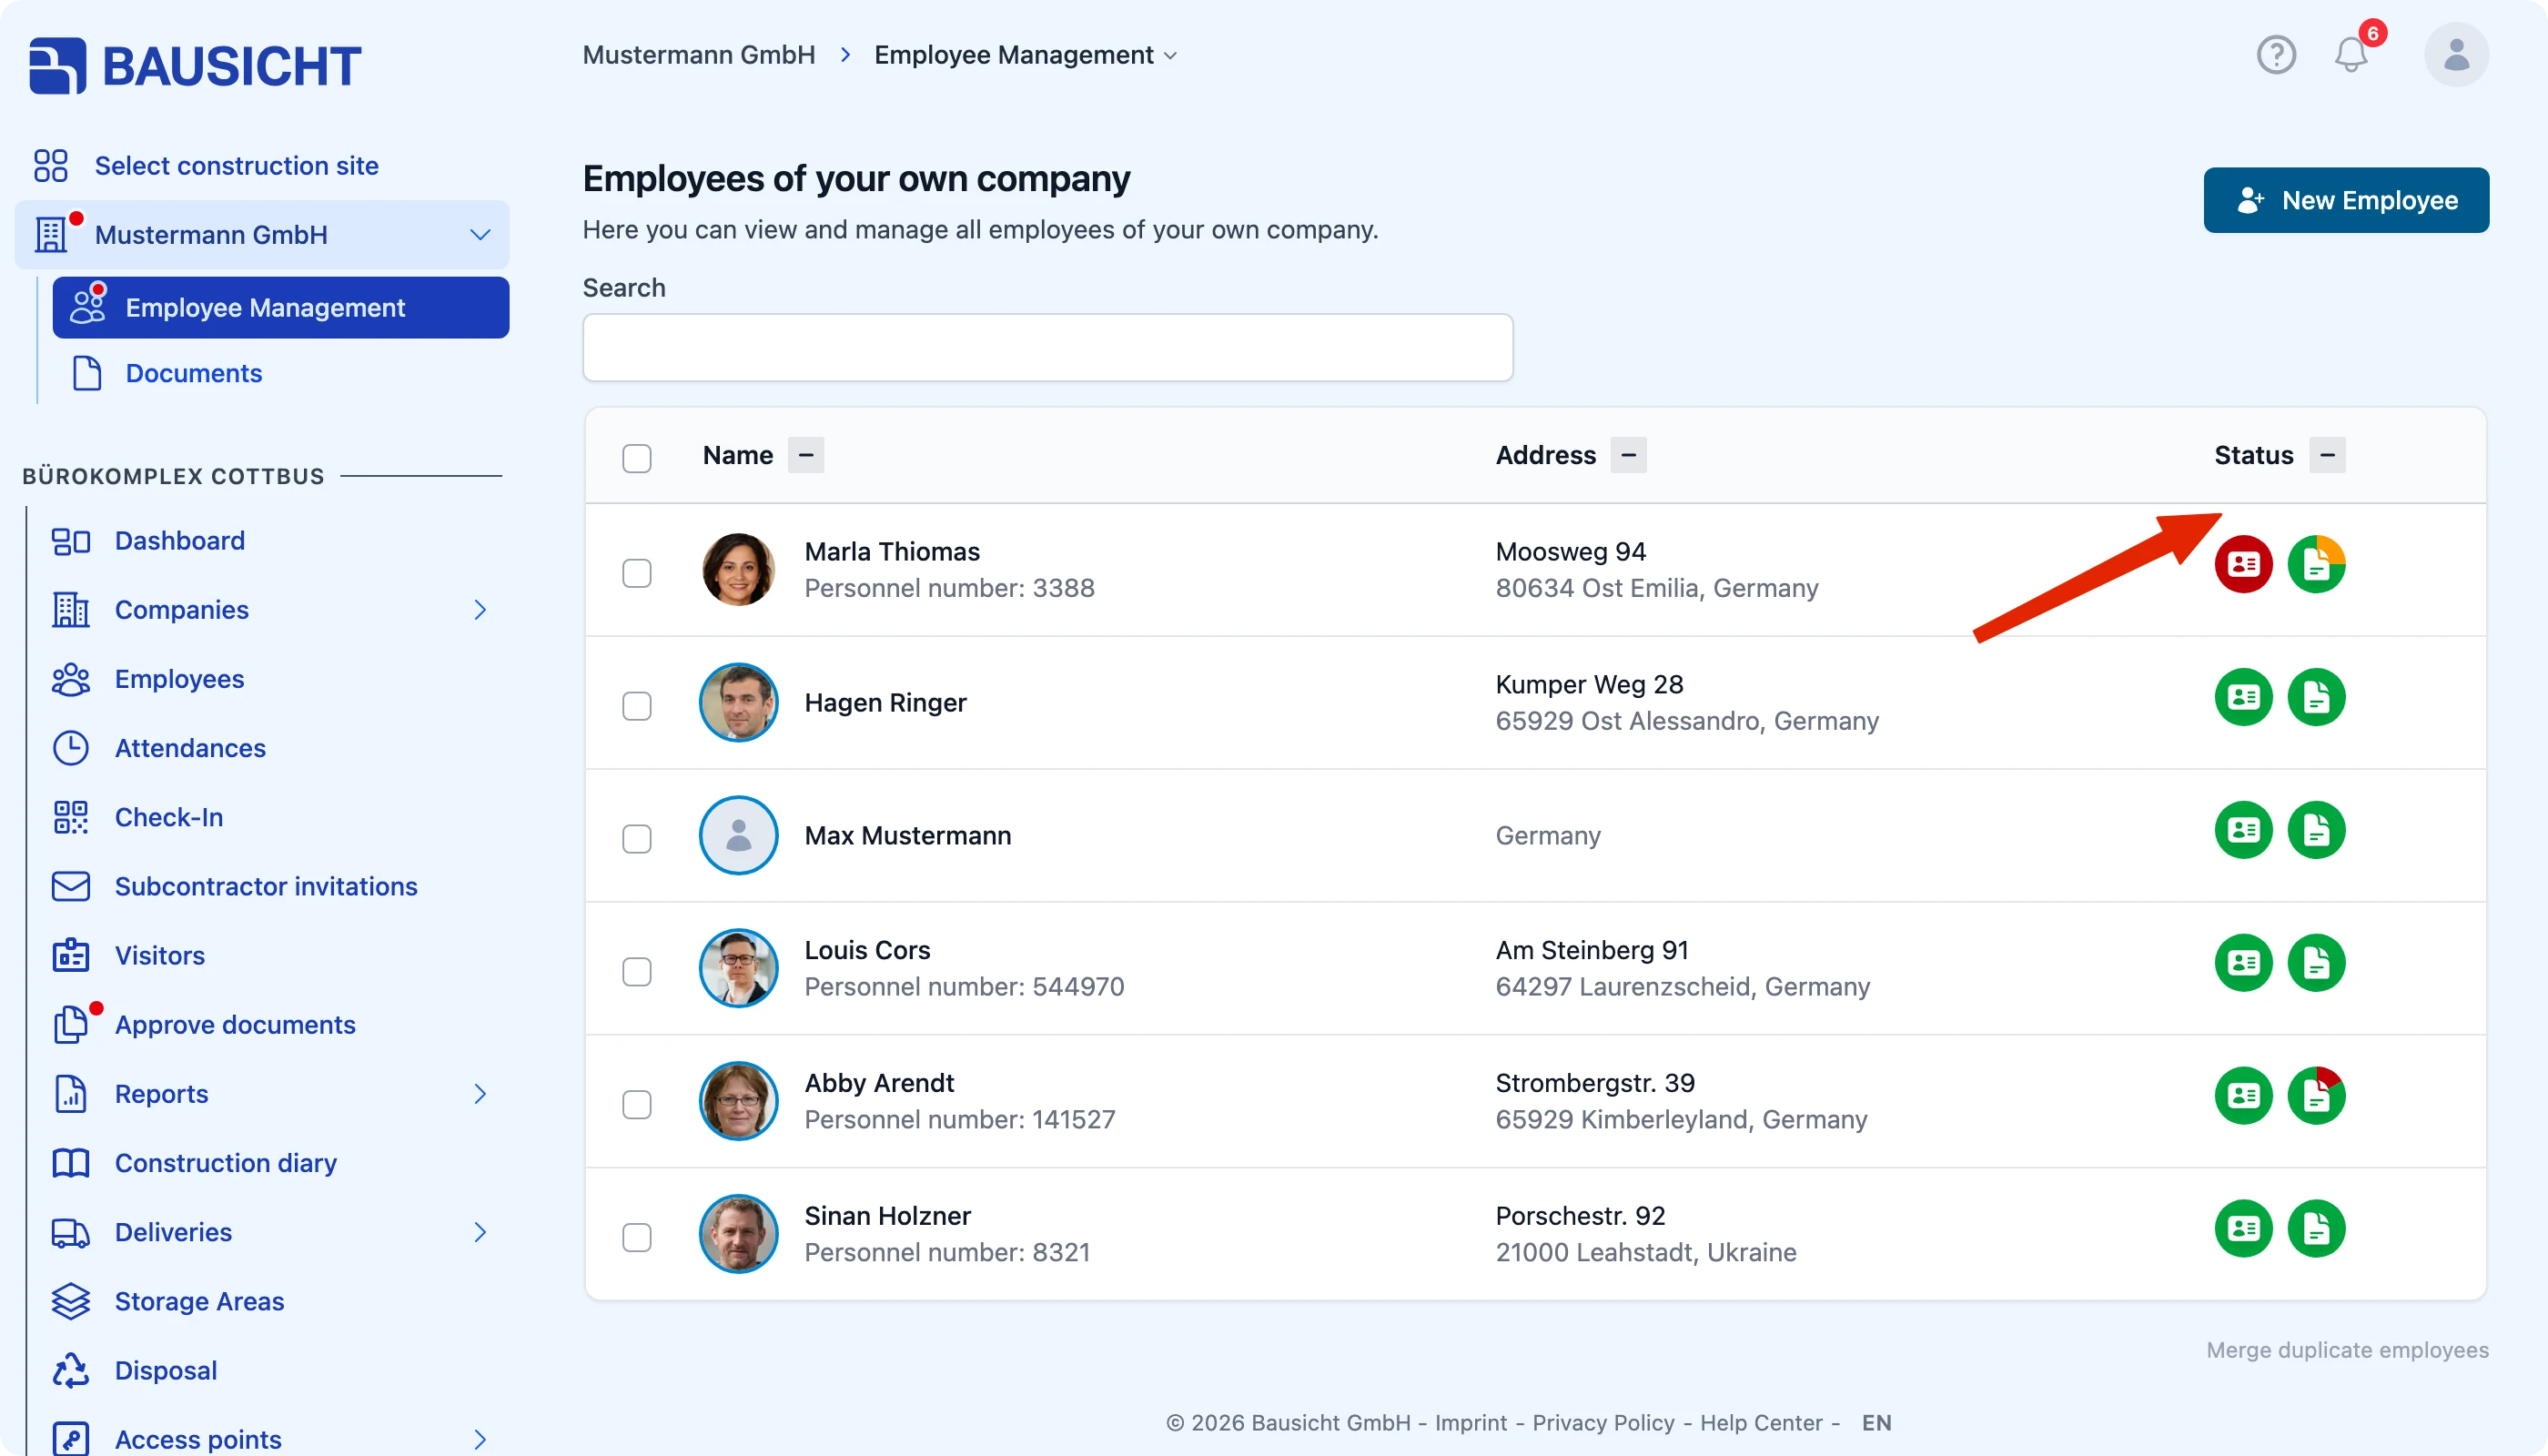This screenshot has width=2548, height=1456.
Task: Click Max Mustermann document status icon
Action: pyautogui.click(x=2316, y=830)
